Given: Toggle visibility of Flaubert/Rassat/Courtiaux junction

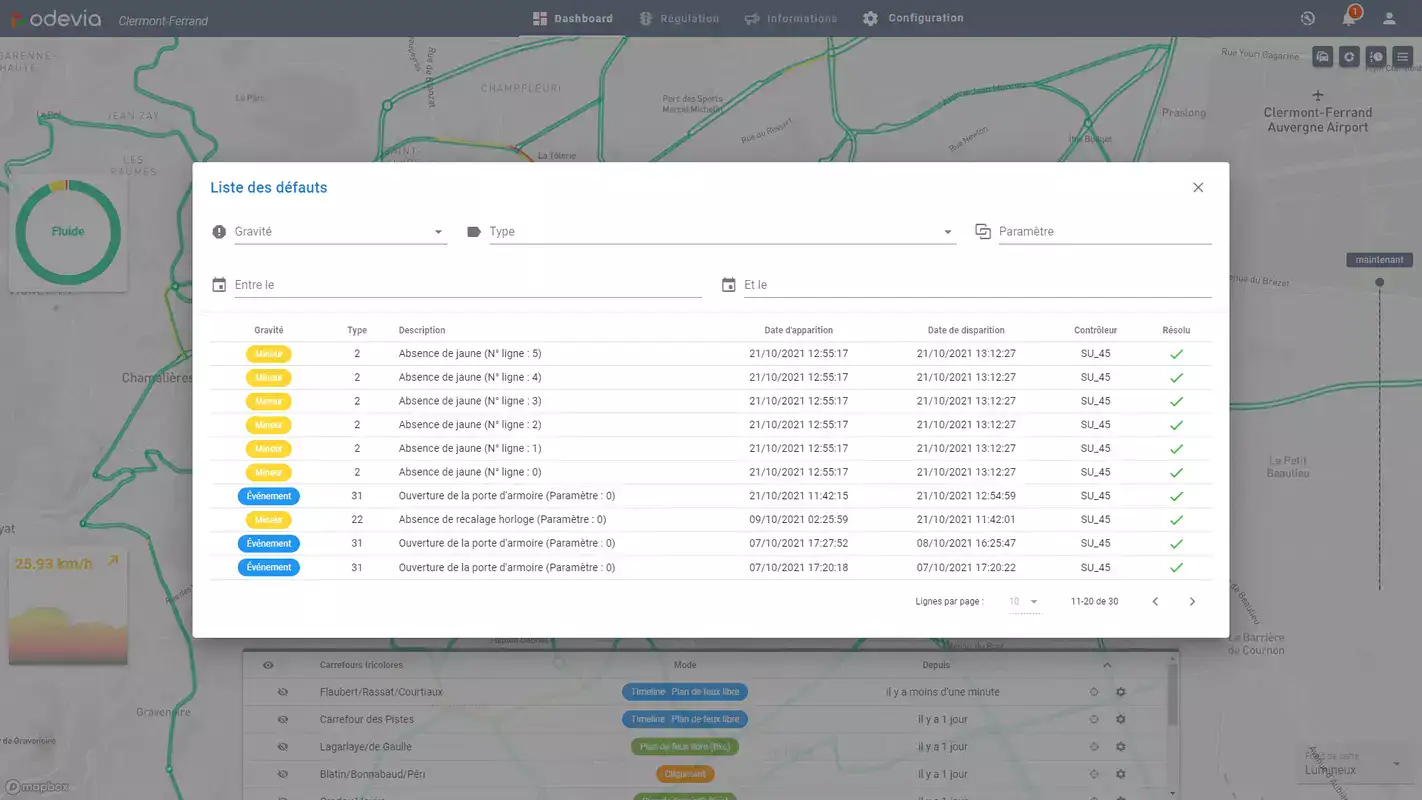Looking at the screenshot, I should click(282, 692).
